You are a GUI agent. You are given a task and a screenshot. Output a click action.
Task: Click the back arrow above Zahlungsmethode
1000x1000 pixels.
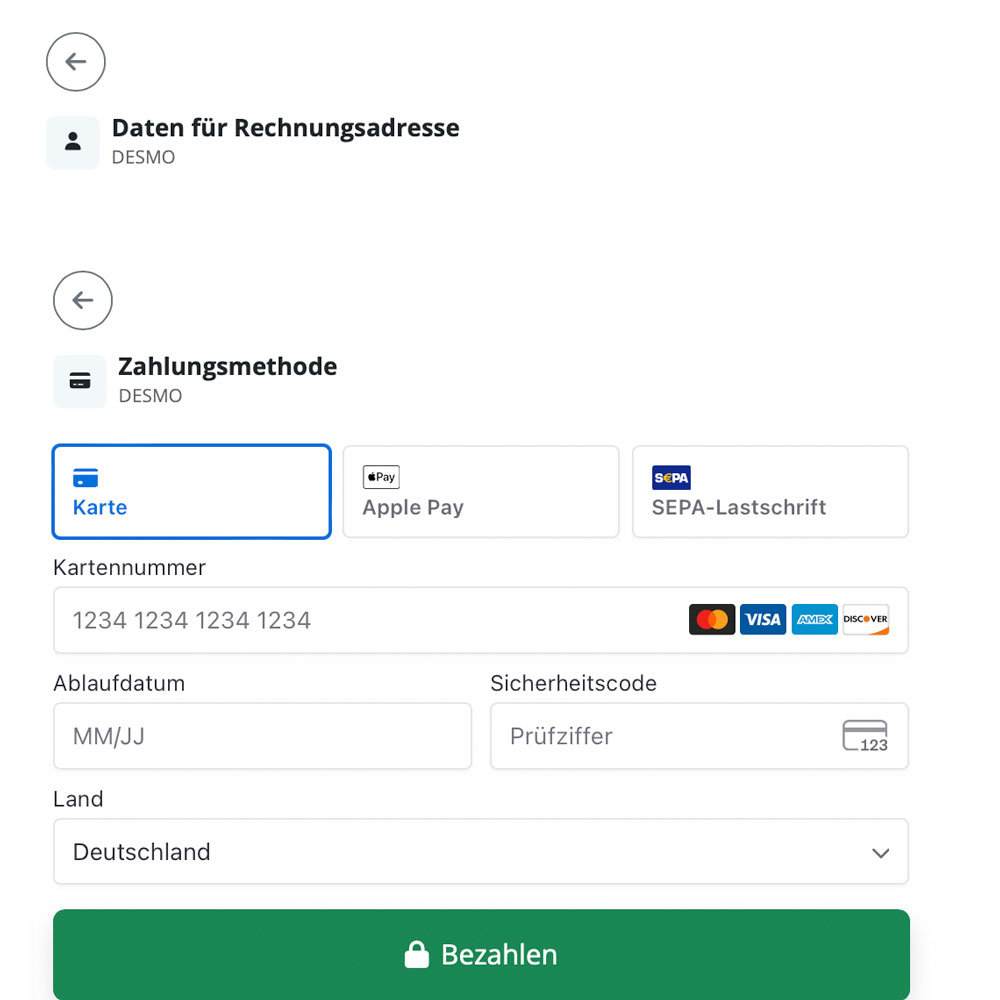click(x=83, y=300)
